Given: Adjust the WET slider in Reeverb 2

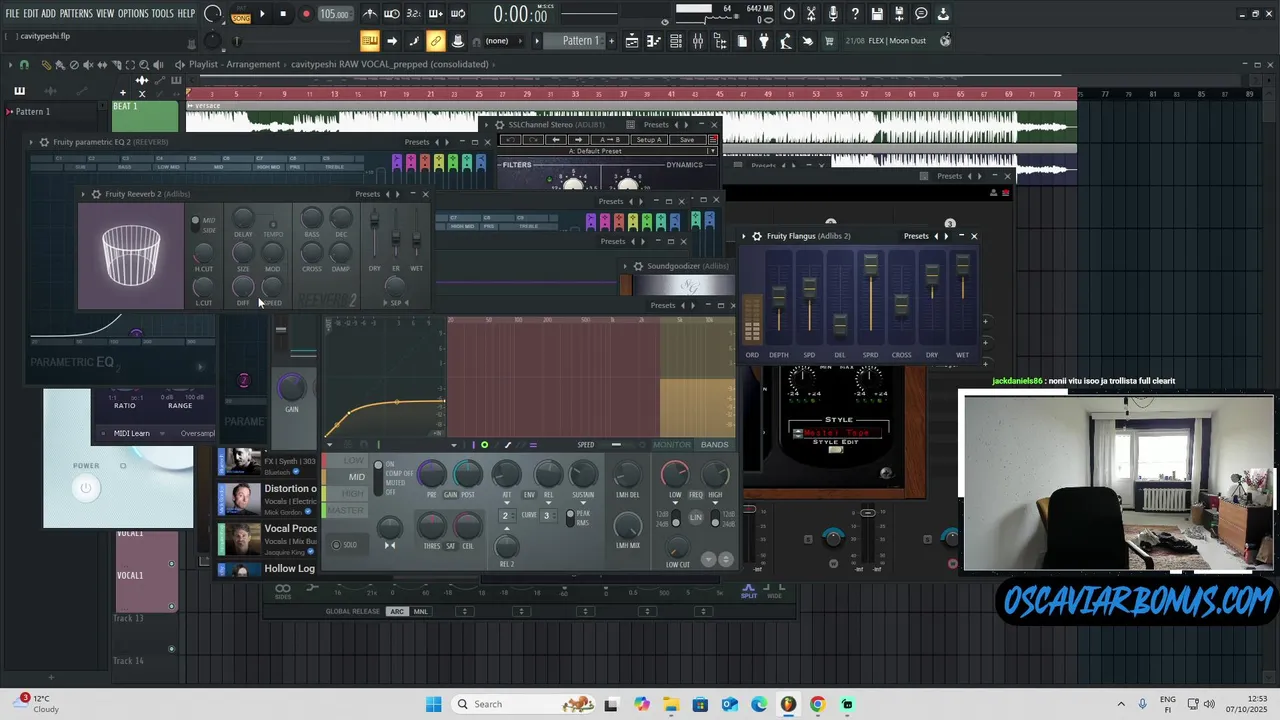Looking at the screenshot, I should (x=416, y=237).
